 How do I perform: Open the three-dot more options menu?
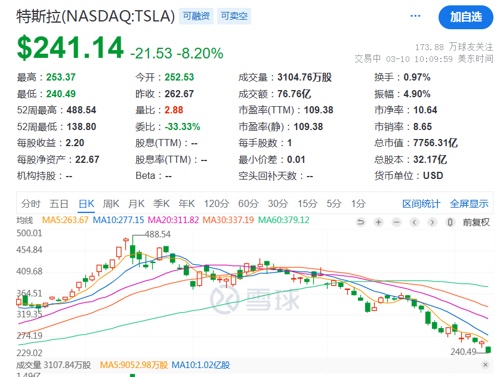click(x=415, y=16)
